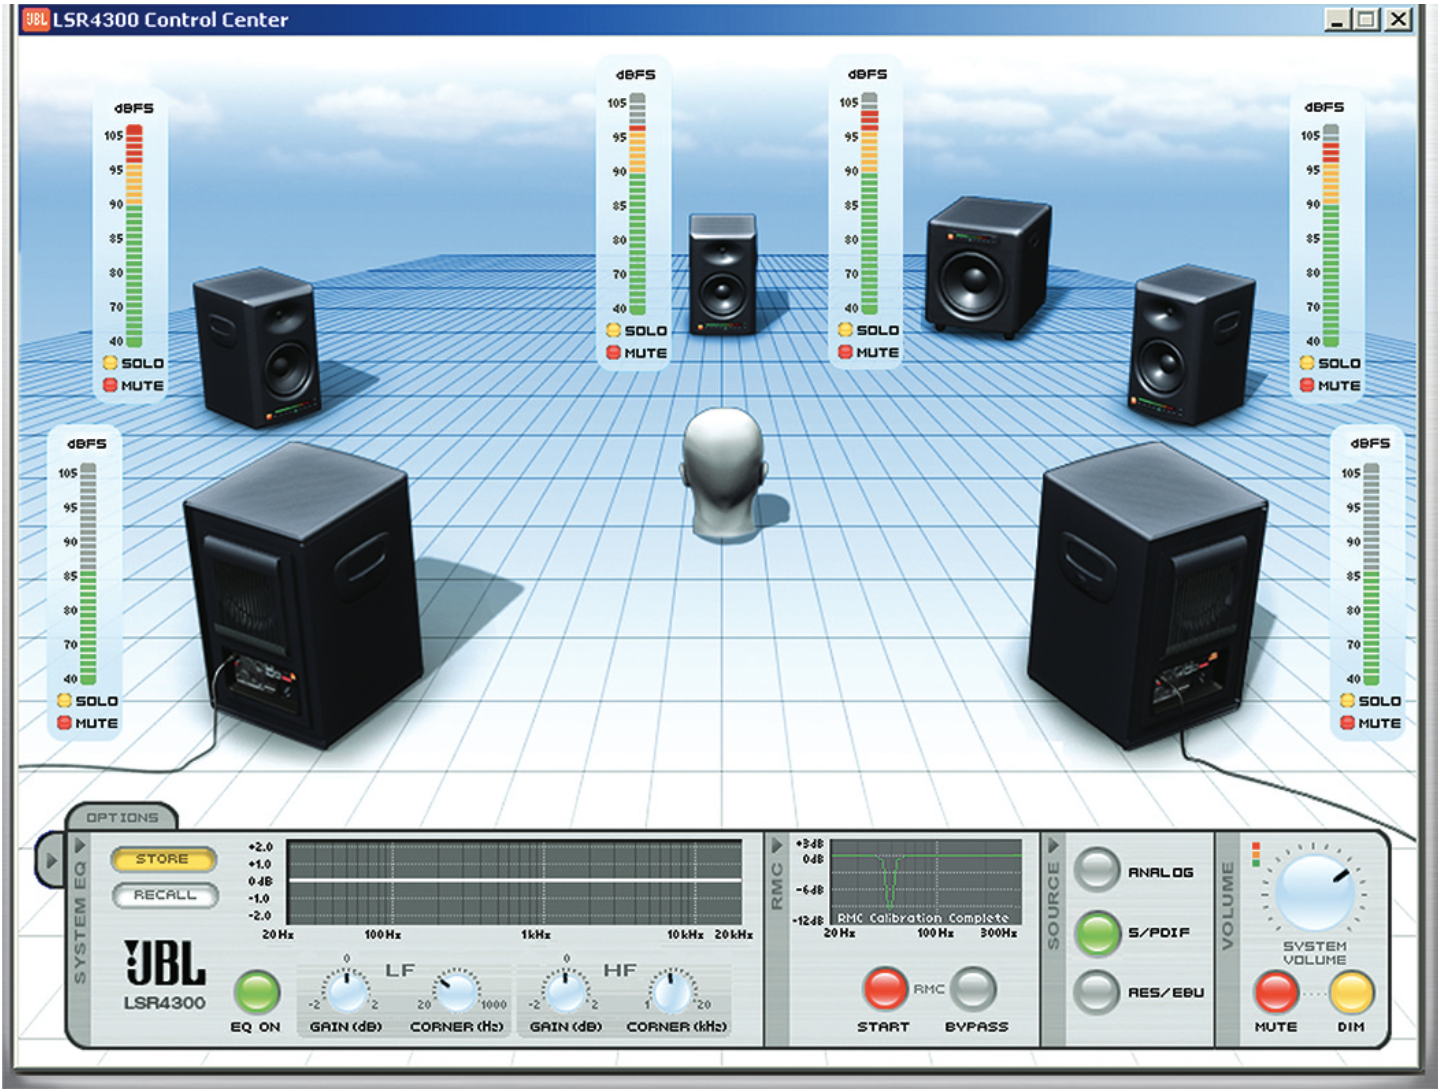The image size is (1438, 1090).
Task: Click the System Volume knob
Action: pos(1315,892)
